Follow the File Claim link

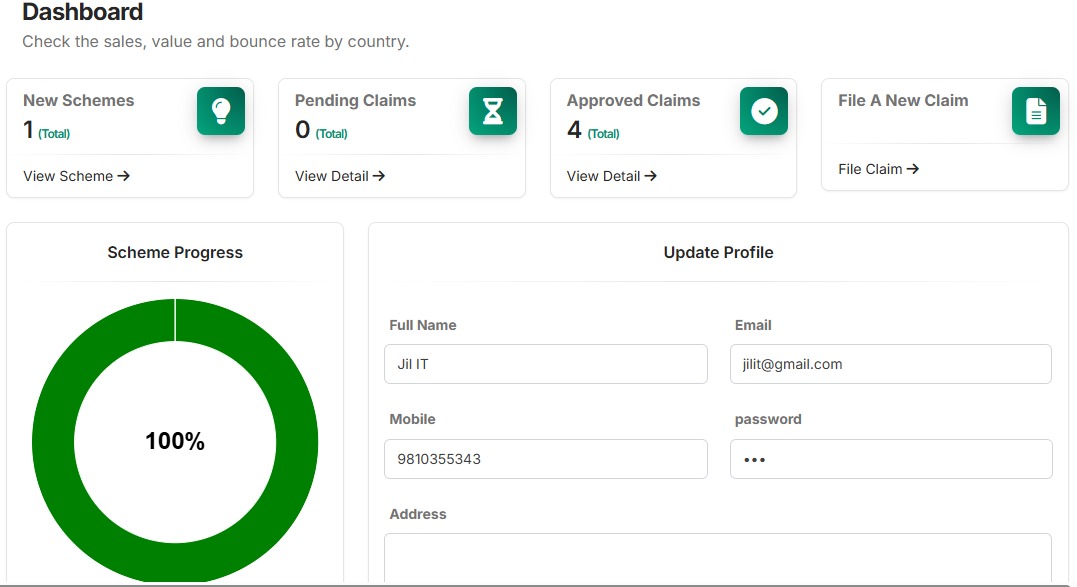click(878, 169)
